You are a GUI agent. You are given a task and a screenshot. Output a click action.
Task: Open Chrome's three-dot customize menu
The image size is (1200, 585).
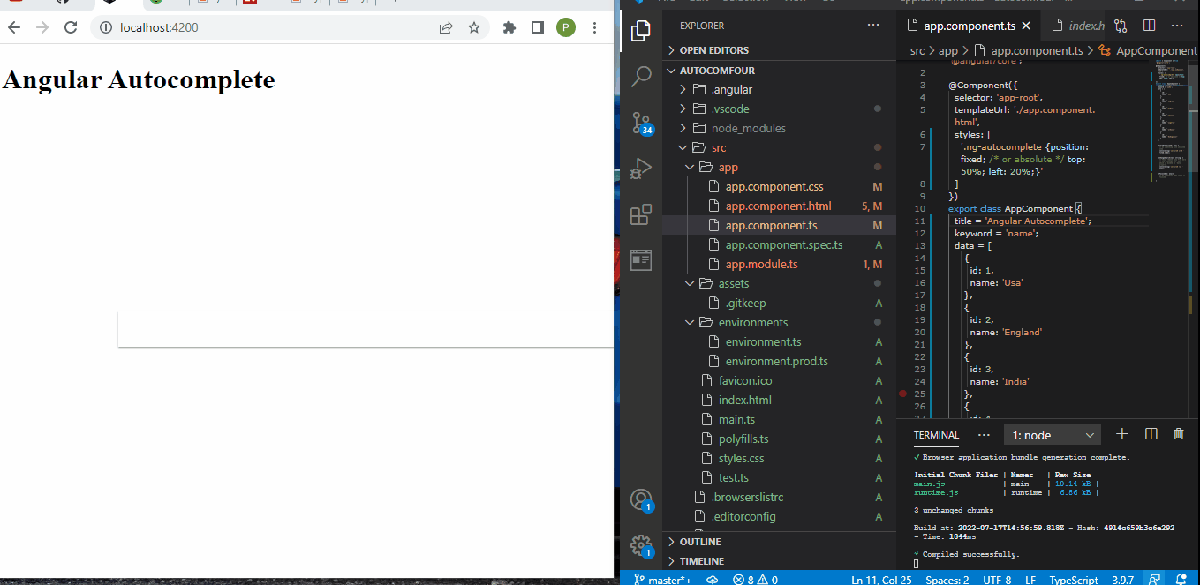593,28
